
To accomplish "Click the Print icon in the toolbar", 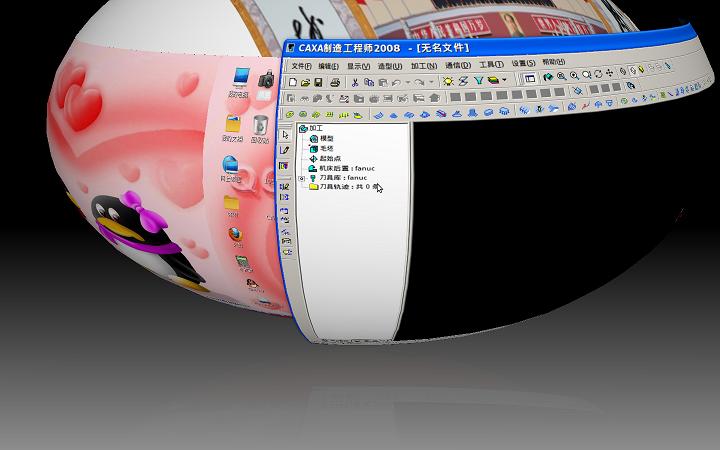I will pos(335,83).
